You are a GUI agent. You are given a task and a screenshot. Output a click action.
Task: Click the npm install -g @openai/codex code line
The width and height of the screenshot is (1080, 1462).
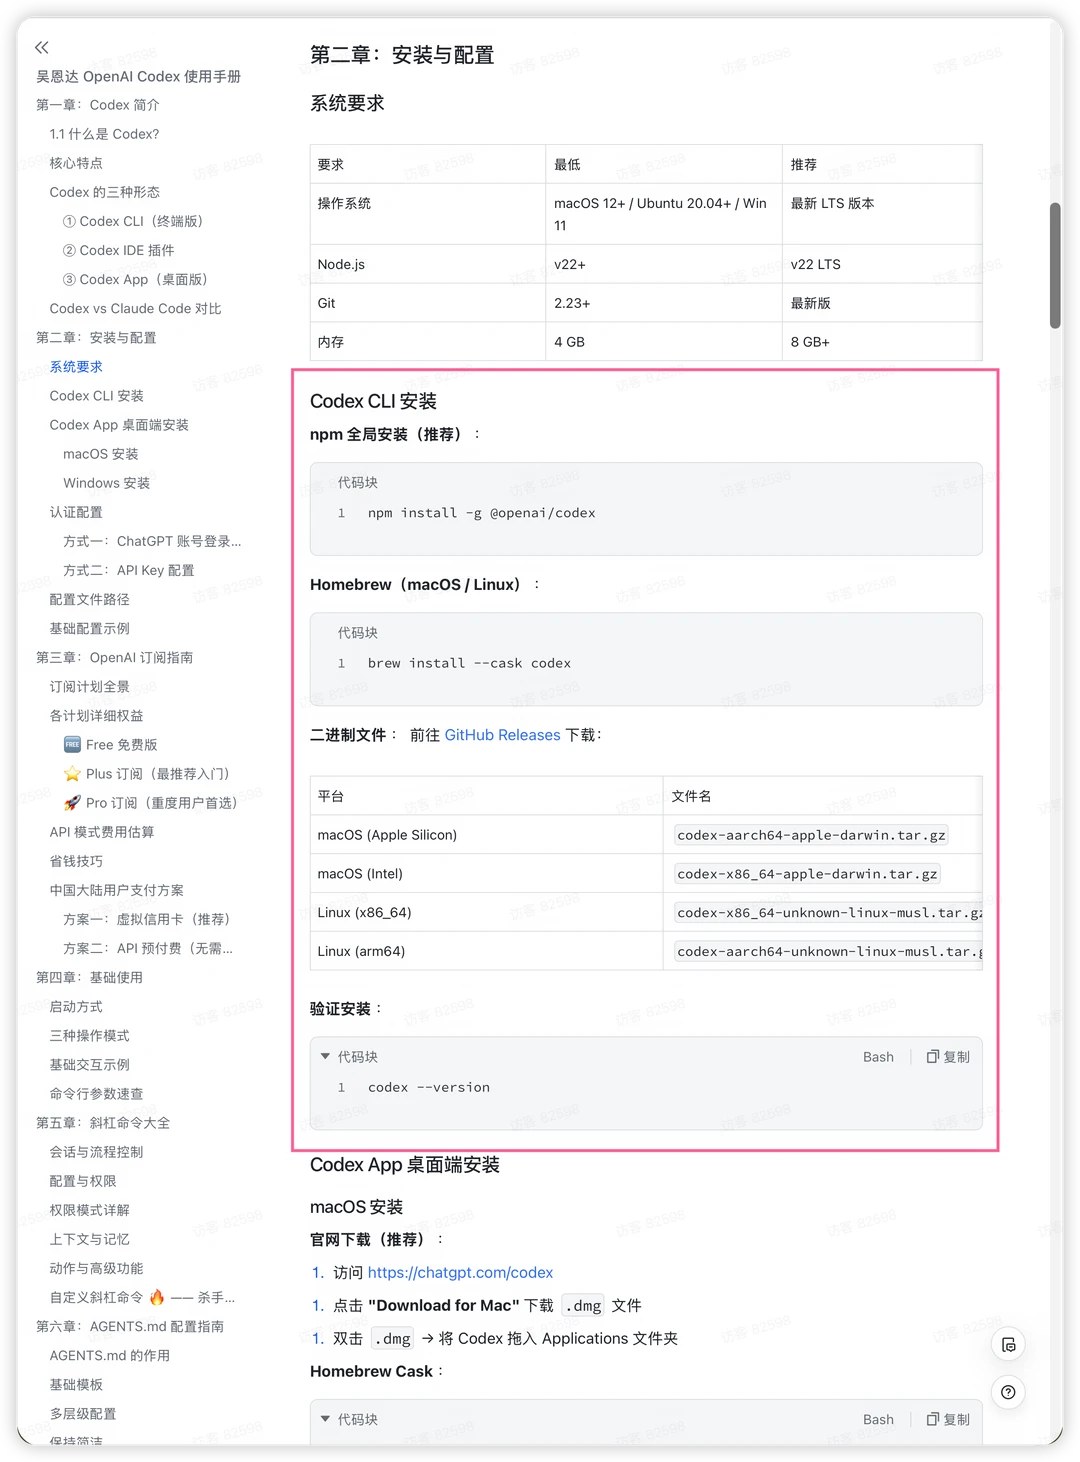pos(481,513)
